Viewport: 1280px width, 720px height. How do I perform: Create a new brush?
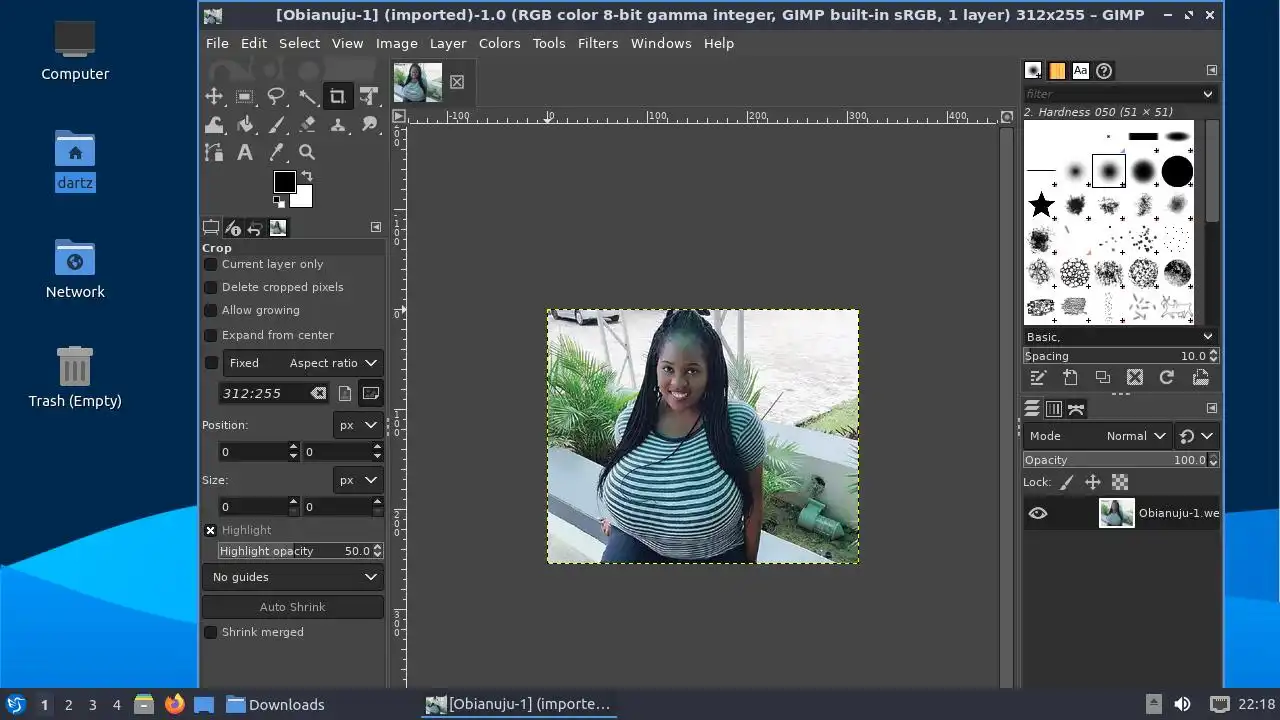[x=1071, y=378]
